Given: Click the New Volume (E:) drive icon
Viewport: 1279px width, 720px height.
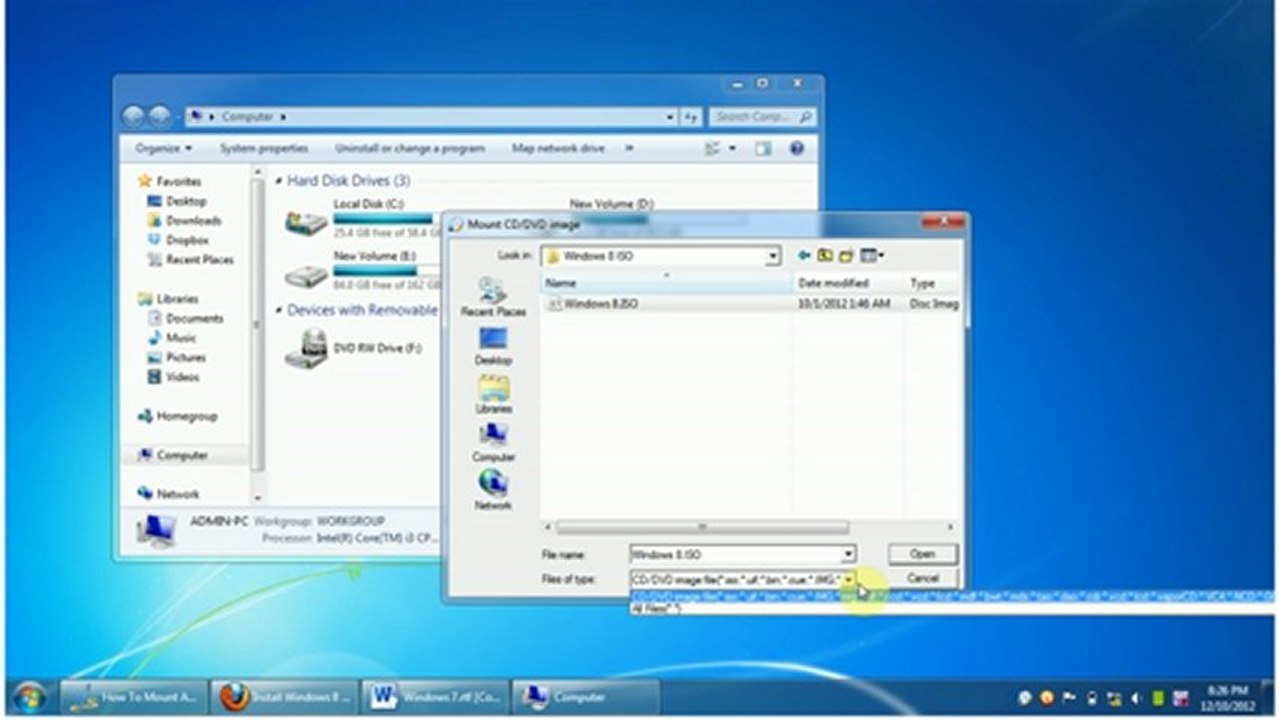Looking at the screenshot, I should 305,275.
